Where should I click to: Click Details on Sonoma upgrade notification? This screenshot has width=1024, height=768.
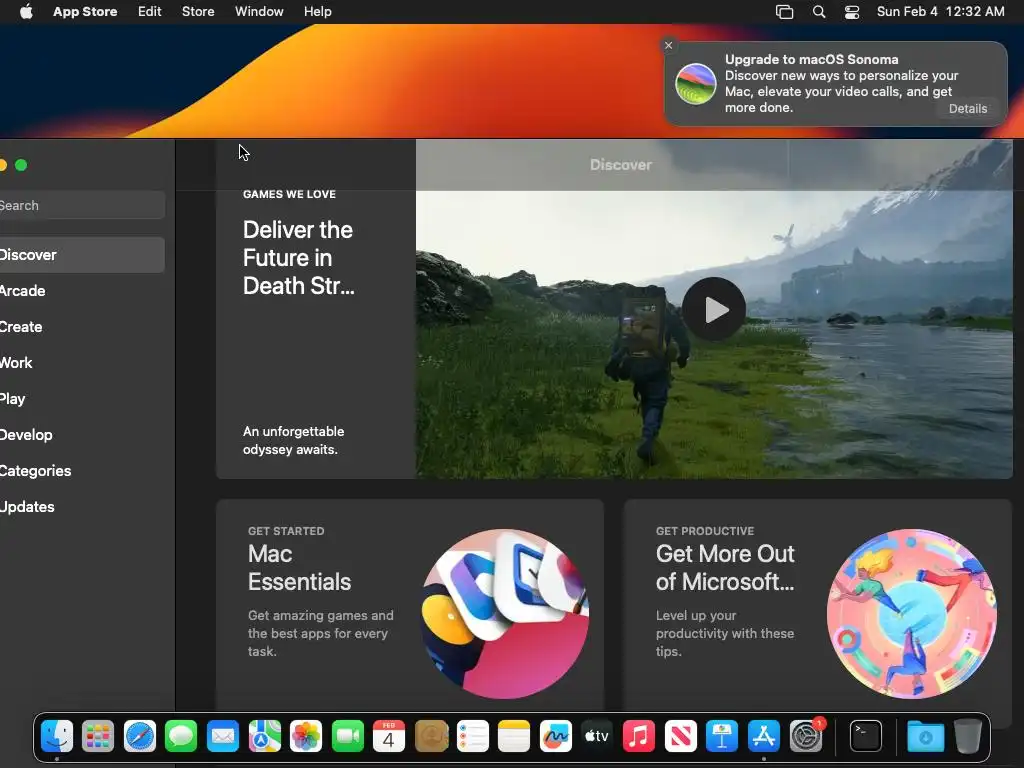pos(968,108)
